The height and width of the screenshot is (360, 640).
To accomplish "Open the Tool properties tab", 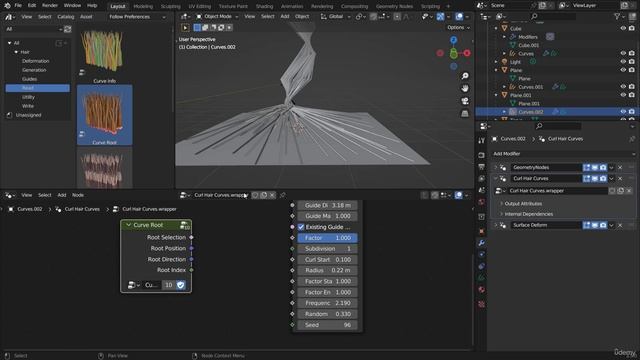I will (x=482, y=140).
